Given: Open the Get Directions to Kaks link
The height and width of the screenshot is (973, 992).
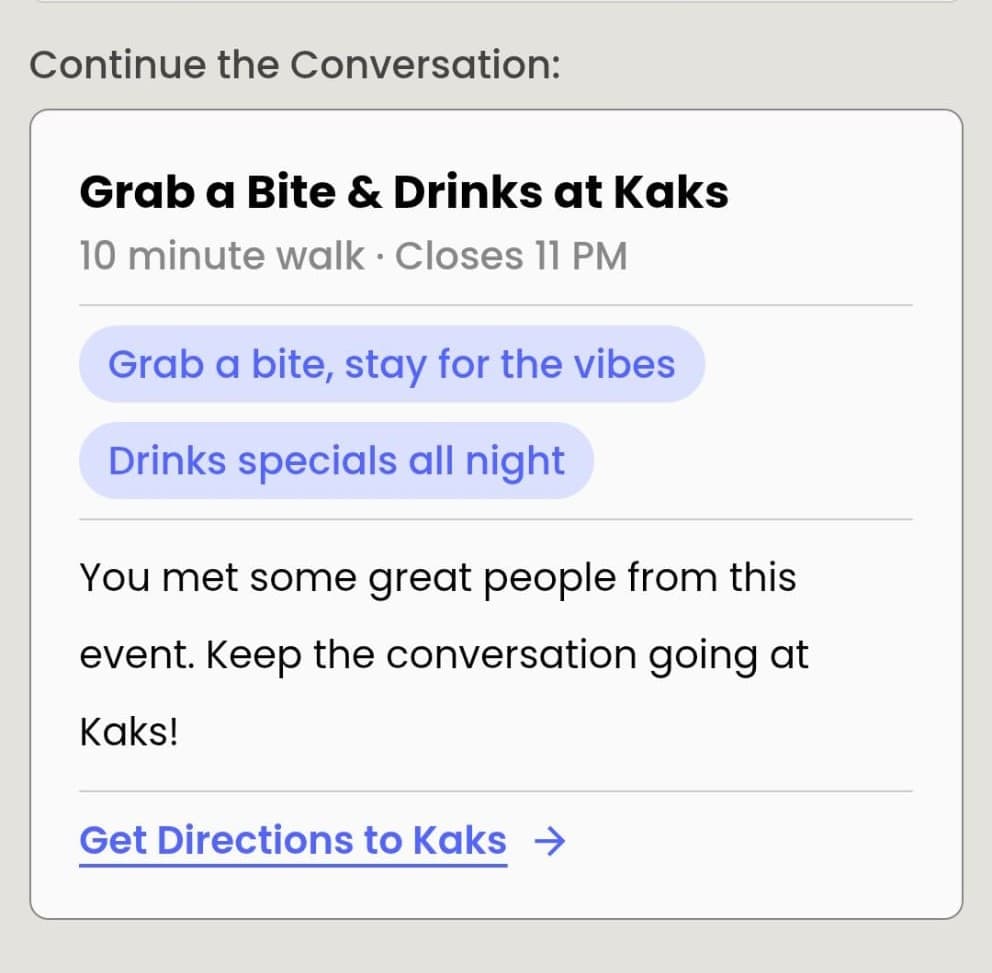Looking at the screenshot, I should [x=293, y=841].
